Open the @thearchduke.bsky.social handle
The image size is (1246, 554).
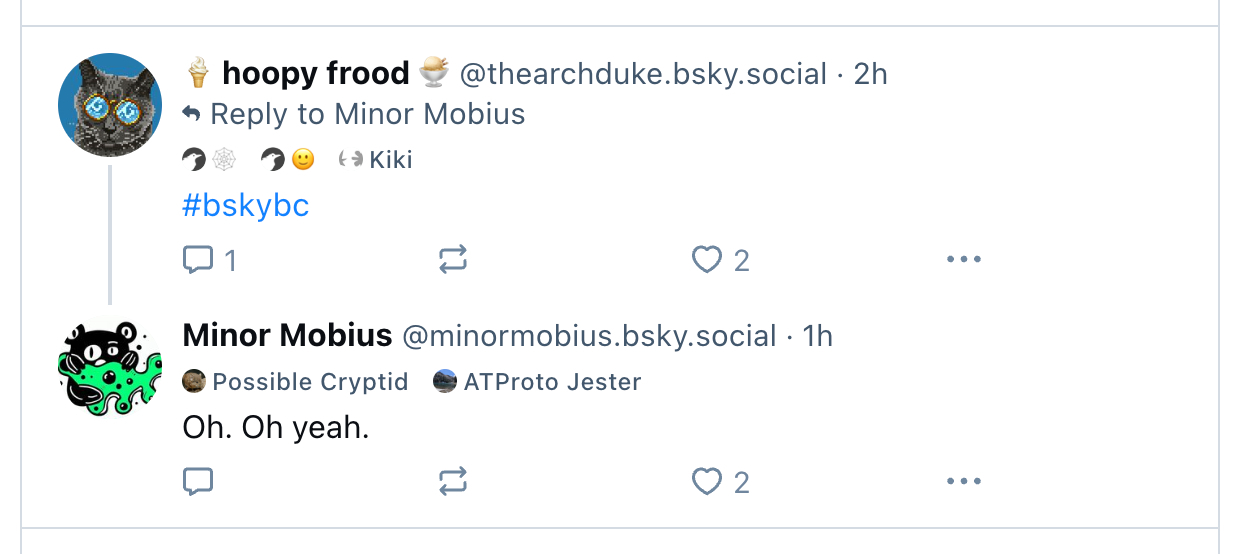(x=643, y=74)
